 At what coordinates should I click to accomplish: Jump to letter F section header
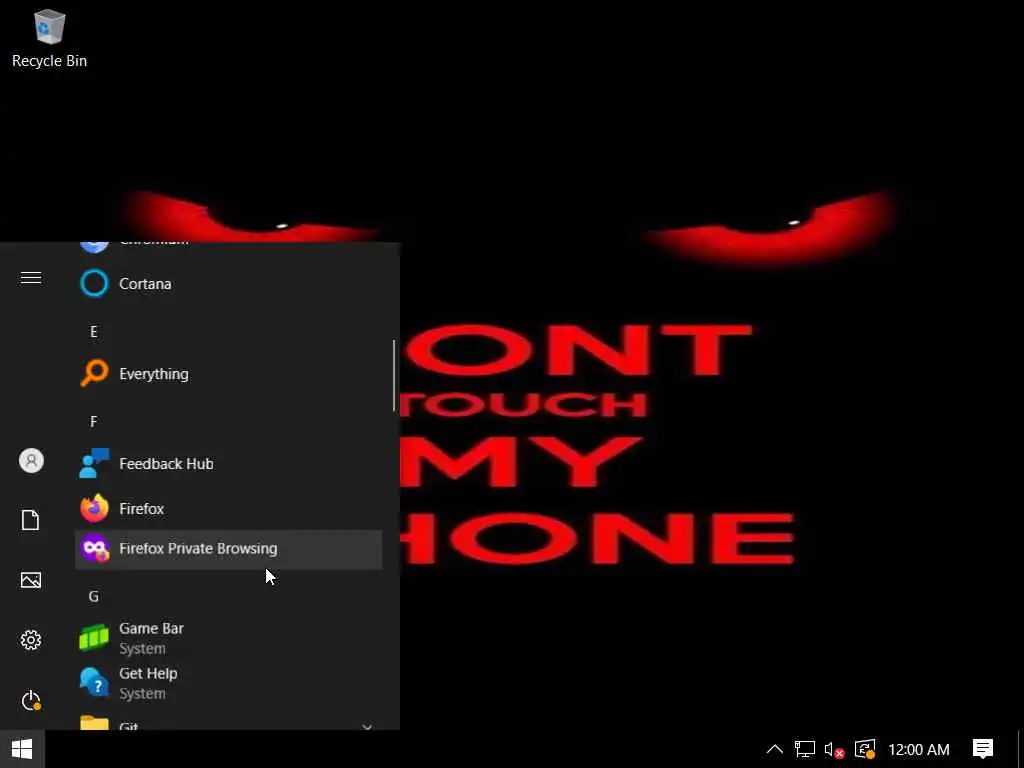pos(93,421)
